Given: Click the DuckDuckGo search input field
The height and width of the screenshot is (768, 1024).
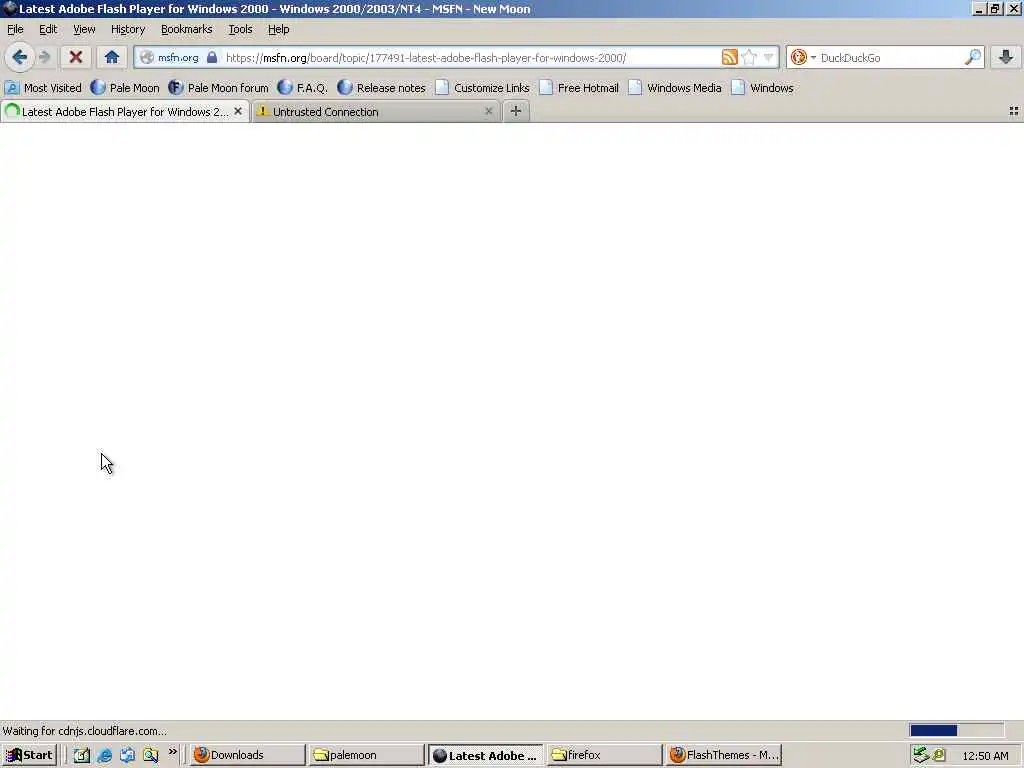Looking at the screenshot, I should pyautogui.click(x=889, y=57).
